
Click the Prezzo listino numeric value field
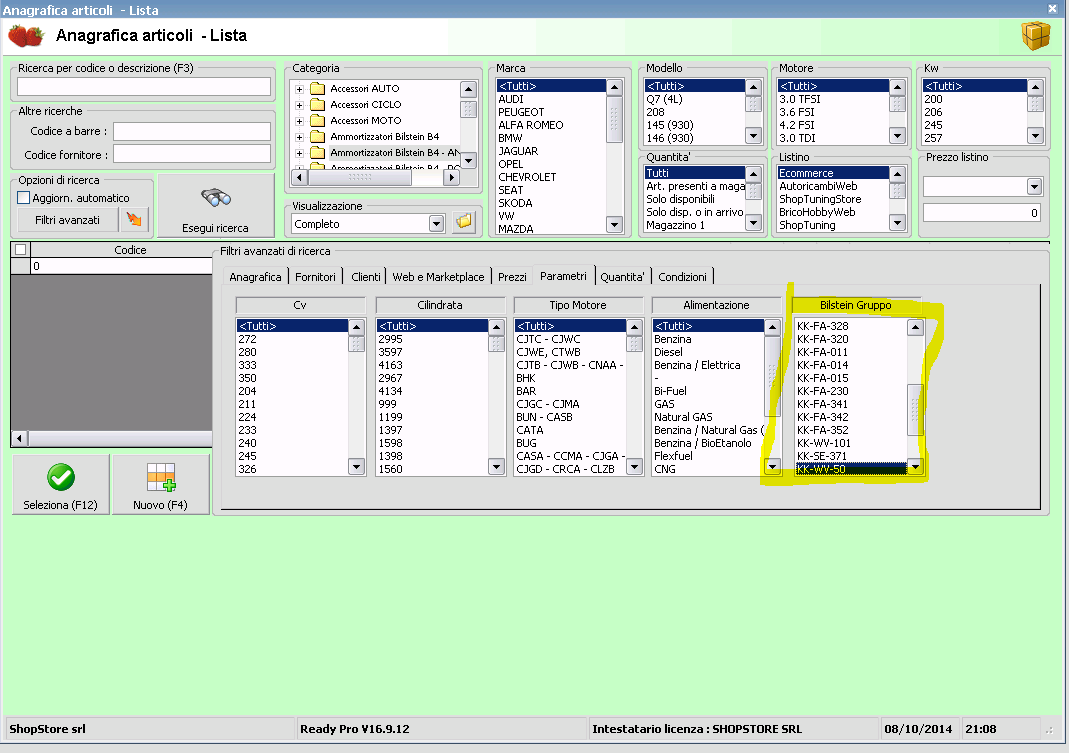[x=982, y=213]
